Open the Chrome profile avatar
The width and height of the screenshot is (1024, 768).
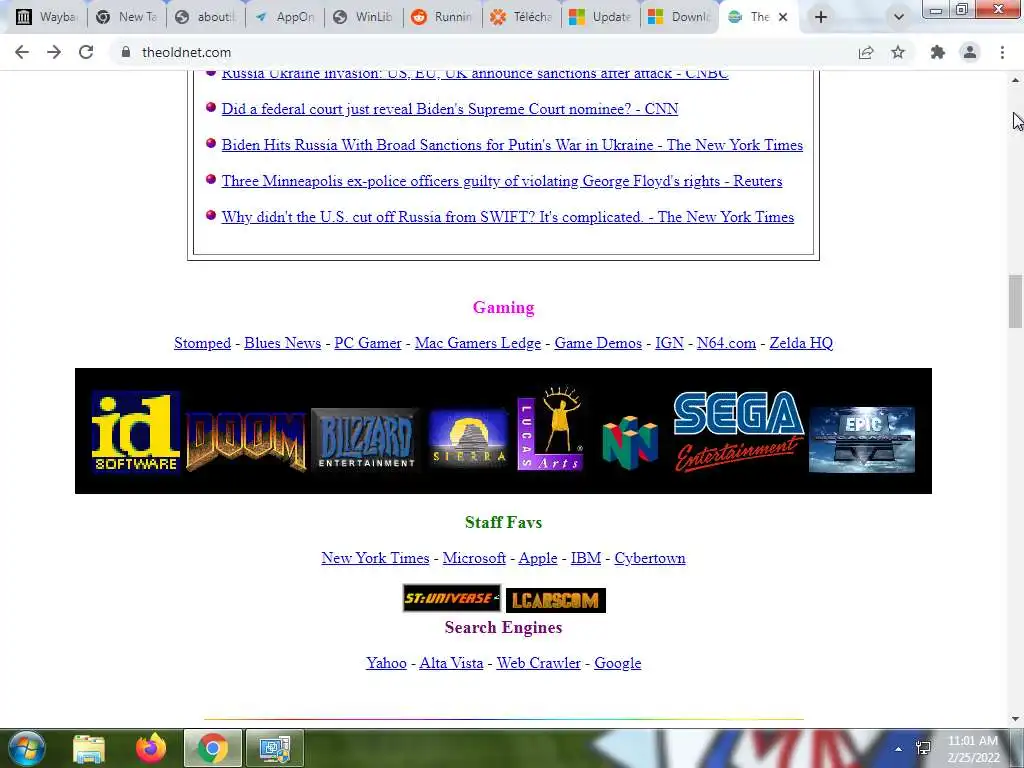(x=970, y=52)
